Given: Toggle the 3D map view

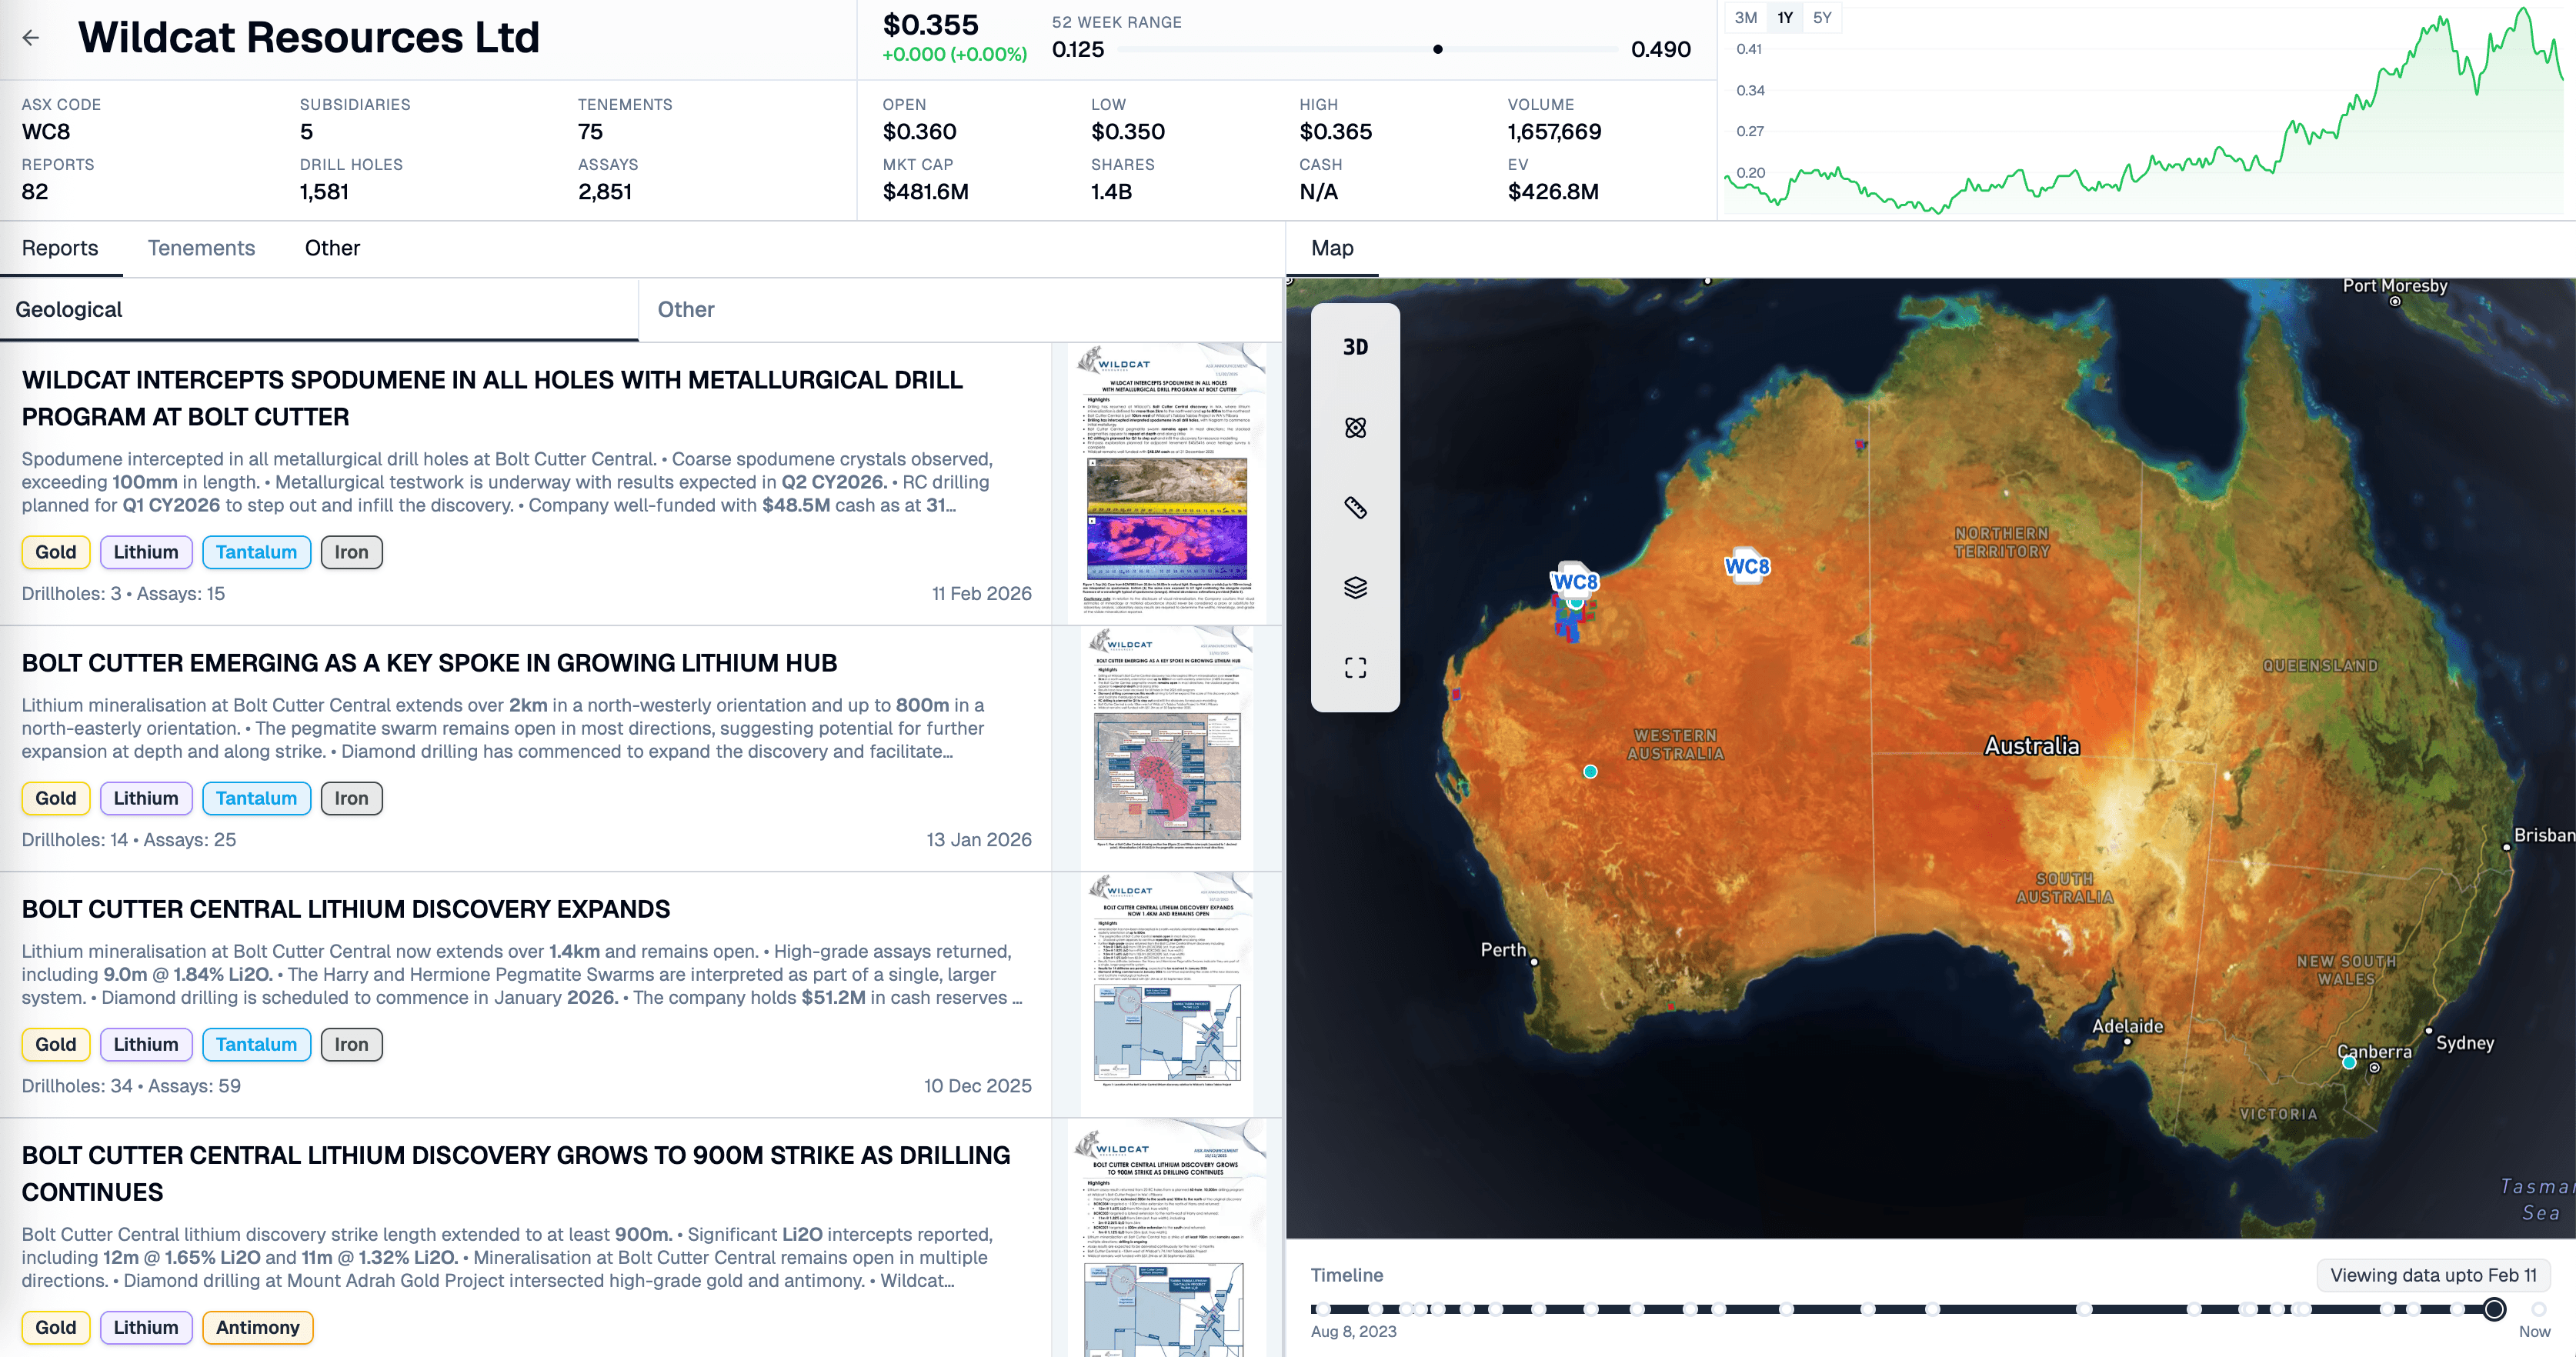Looking at the screenshot, I should (1355, 347).
